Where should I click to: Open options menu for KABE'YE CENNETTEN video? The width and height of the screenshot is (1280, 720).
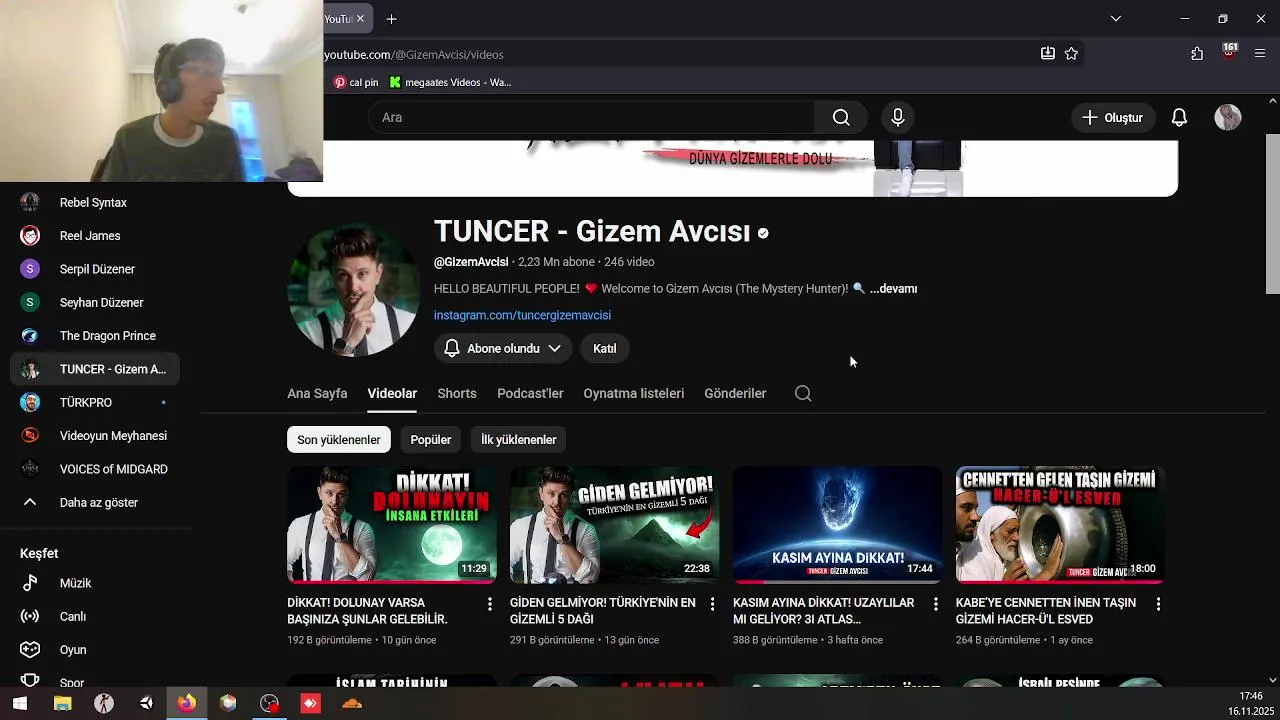point(1158,604)
